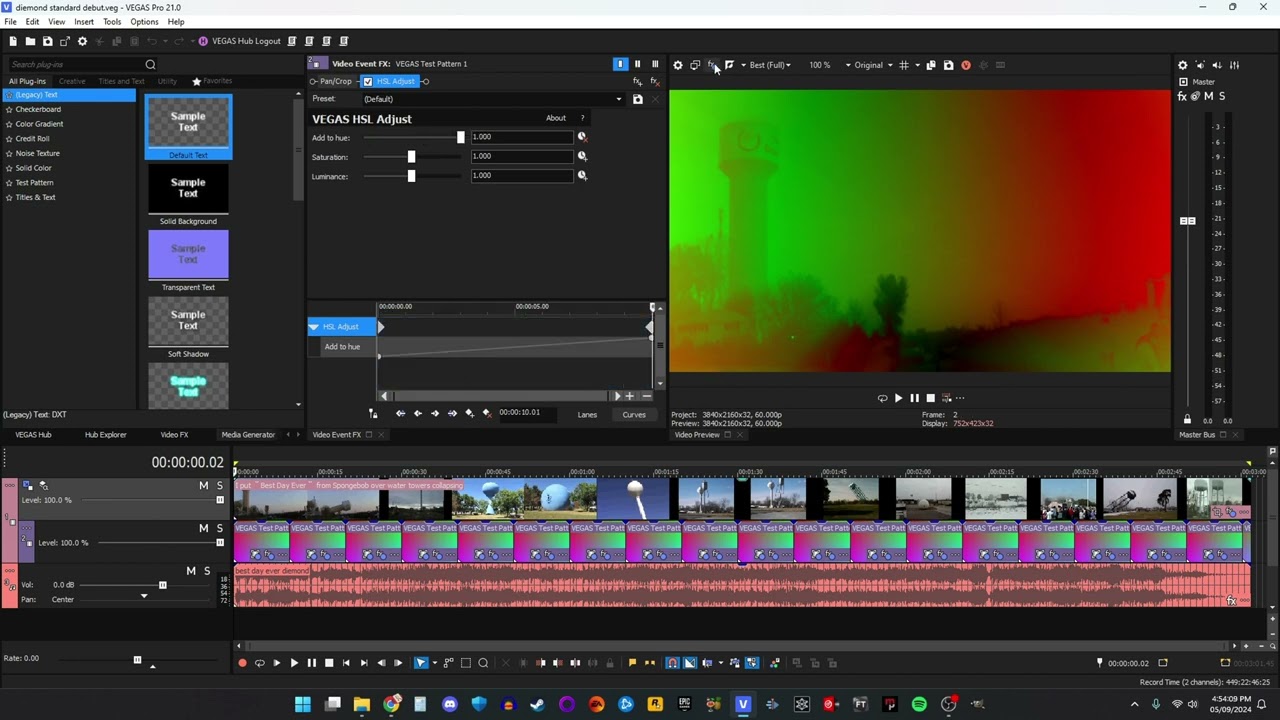
Task: Click the Luminance slider handle
Action: tap(411, 176)
